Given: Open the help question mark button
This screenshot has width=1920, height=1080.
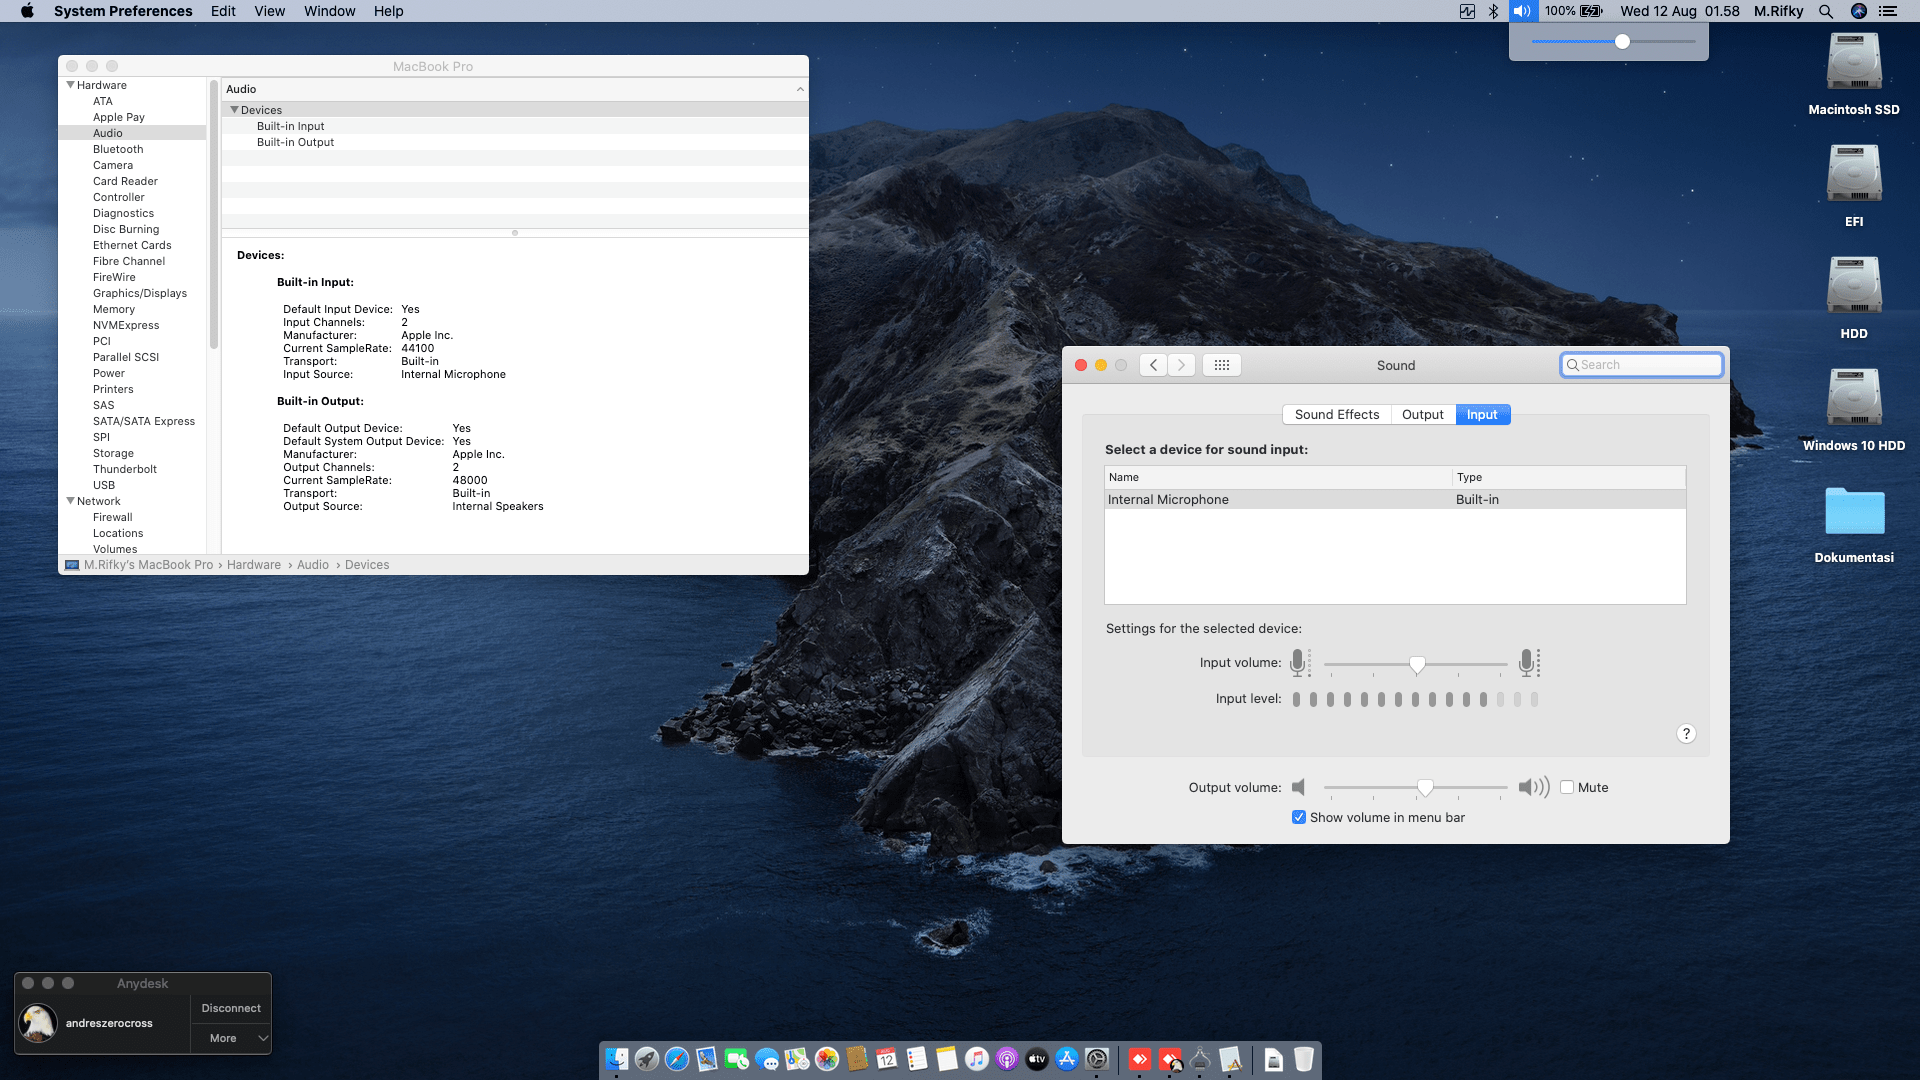Looking at the screenshot, I should click(1686, 734).
